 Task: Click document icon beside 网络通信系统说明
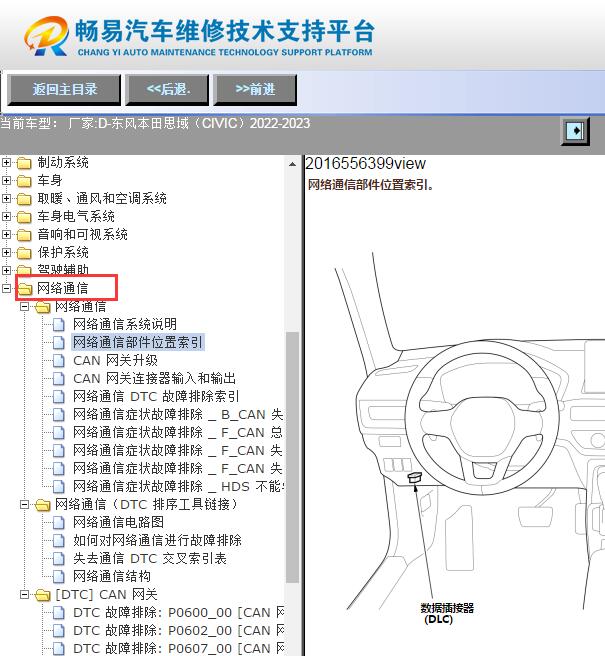point(59,325)
